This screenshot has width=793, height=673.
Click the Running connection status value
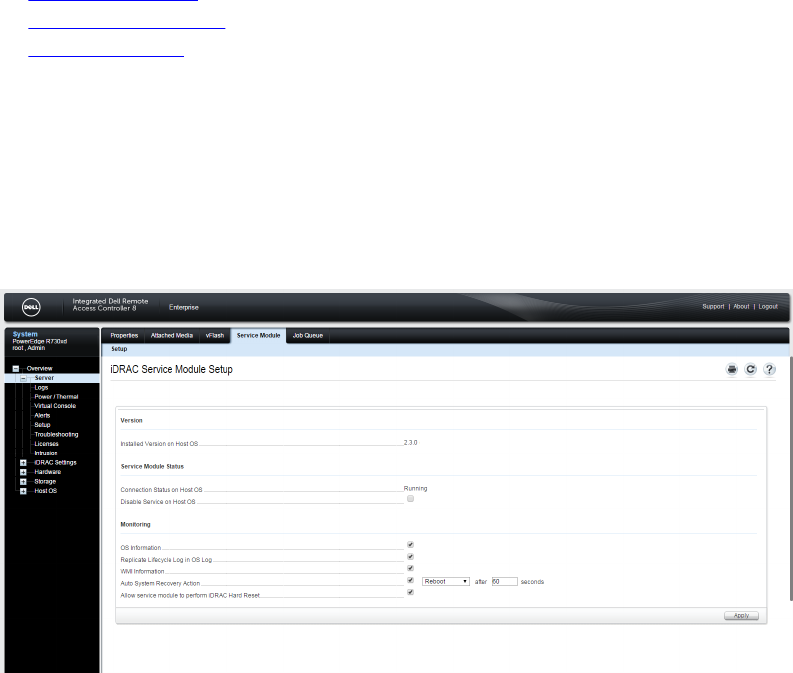point(416,488)
